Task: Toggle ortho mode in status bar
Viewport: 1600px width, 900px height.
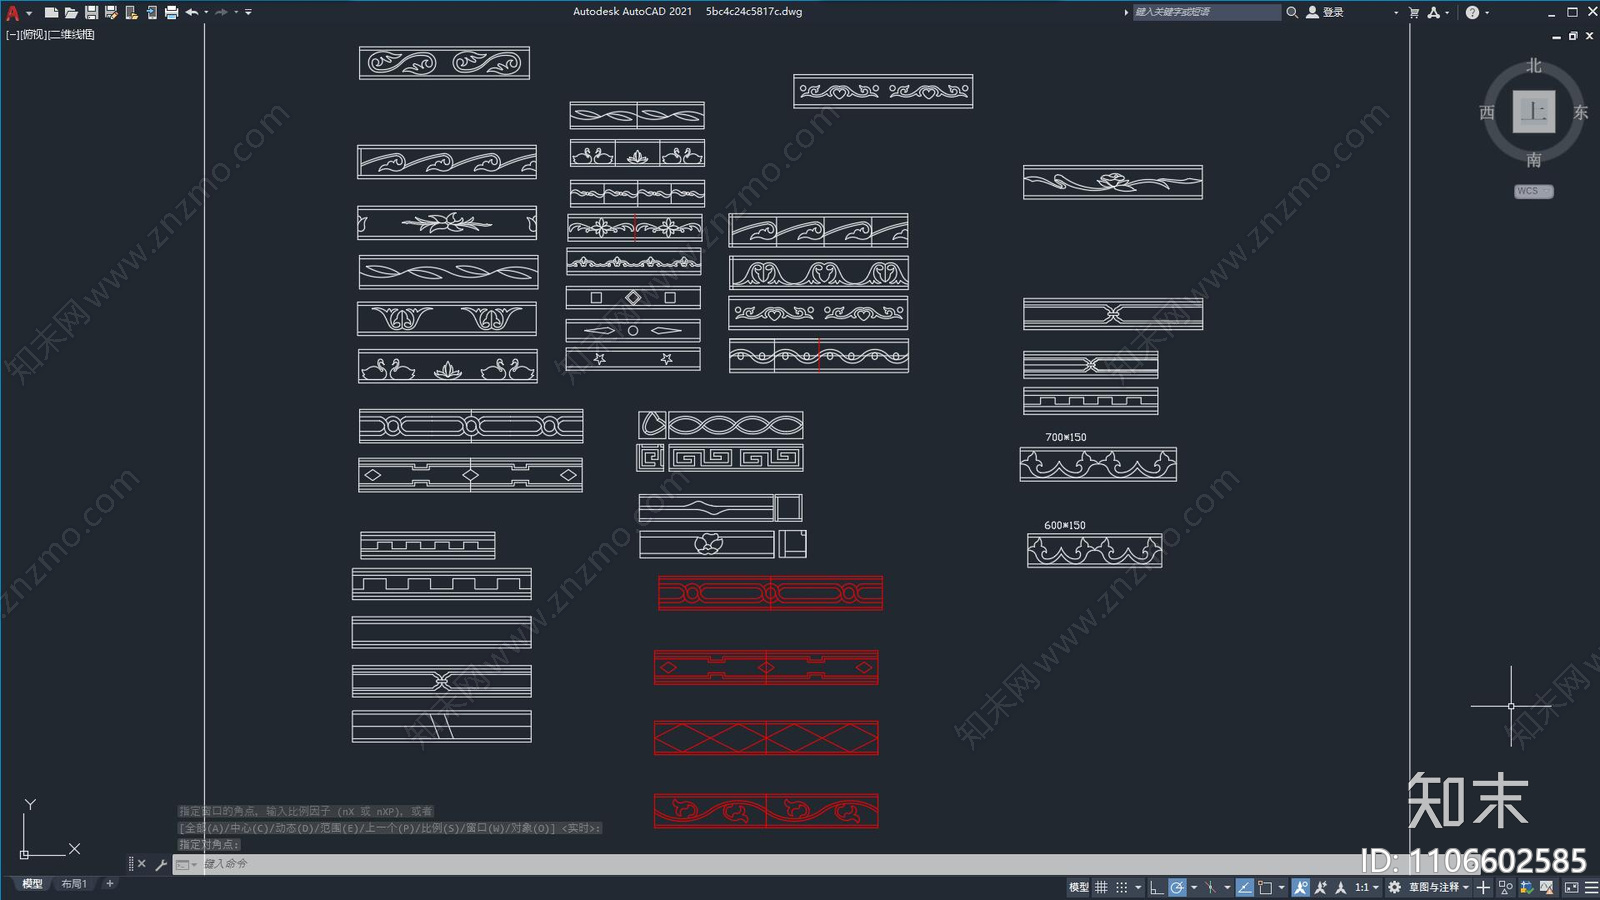Action: (x=1156, y=887)
